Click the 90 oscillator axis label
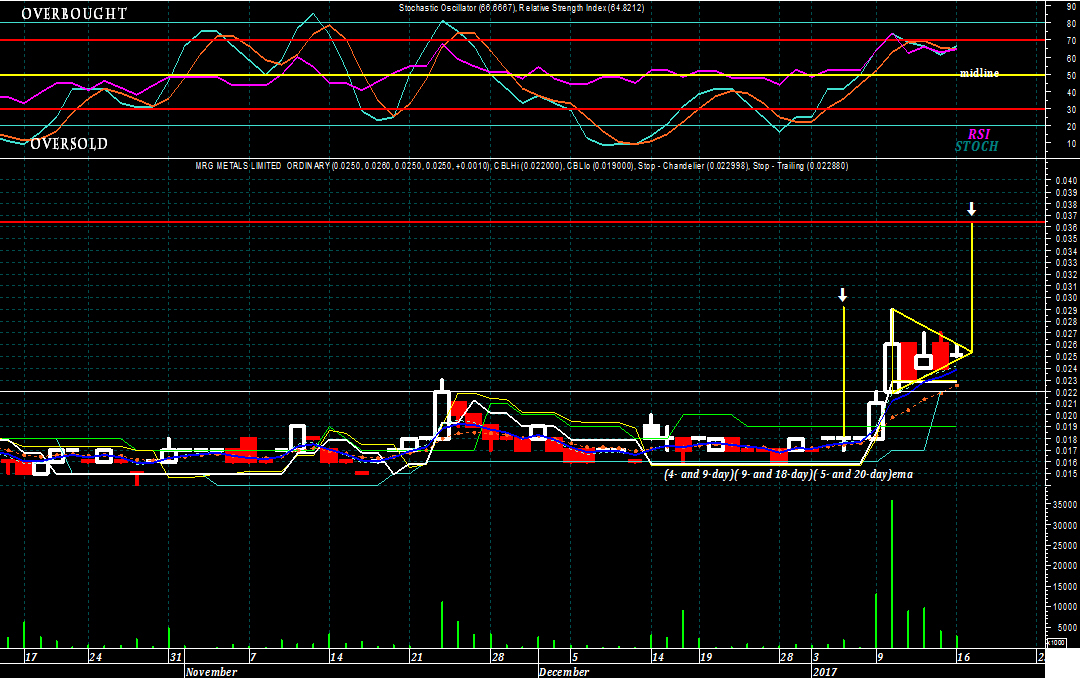 [1071, 7]
